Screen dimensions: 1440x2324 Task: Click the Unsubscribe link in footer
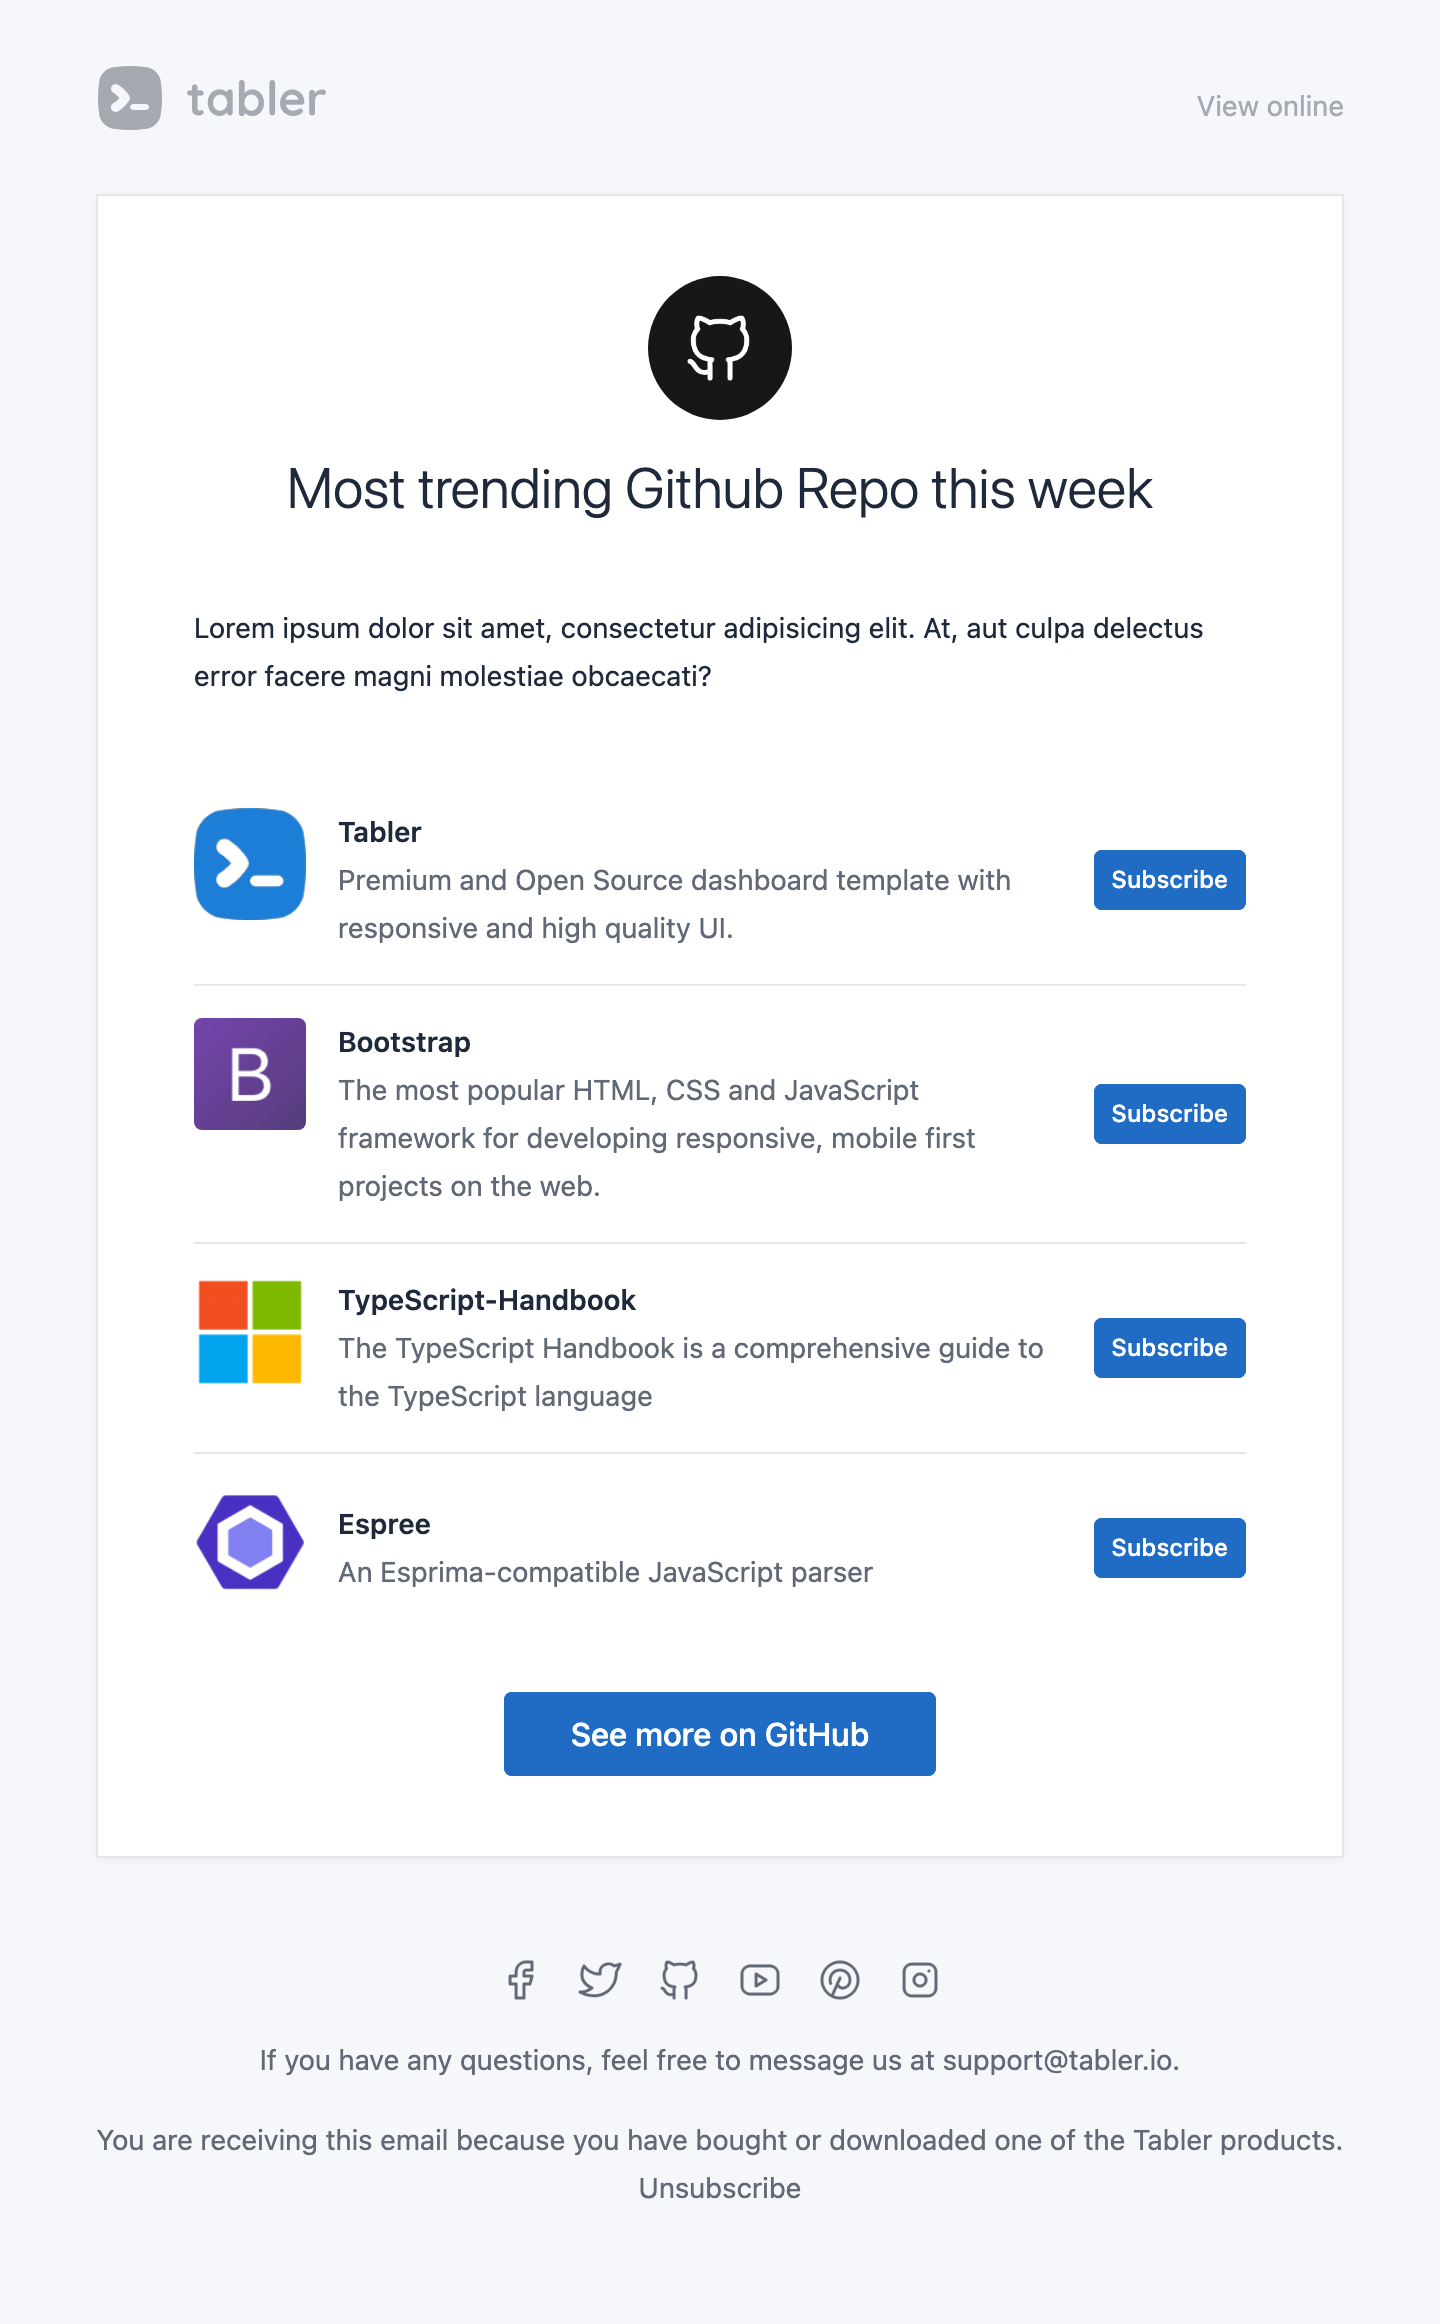[720, 2188]
